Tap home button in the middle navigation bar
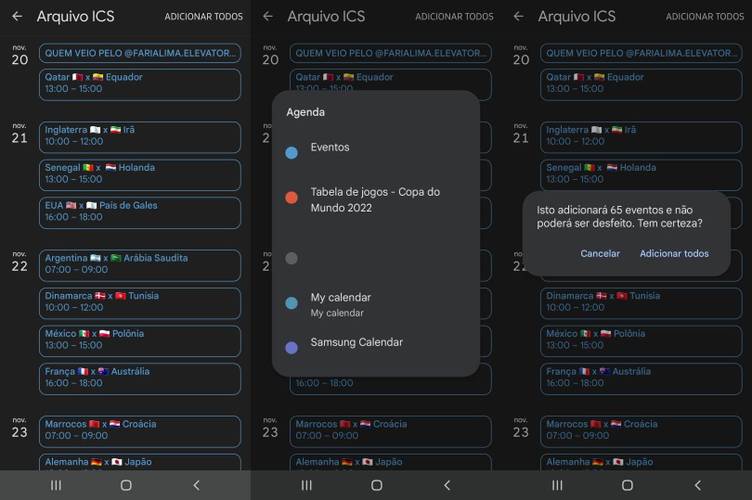This screenshot has height=500, width=752. tap(377, 485)
